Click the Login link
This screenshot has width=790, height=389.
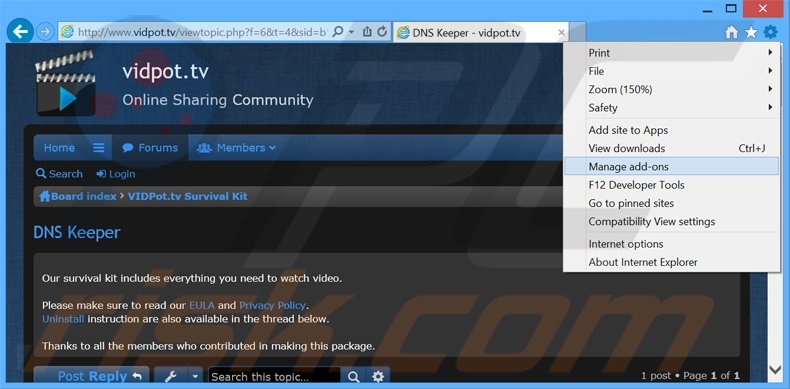116,174
